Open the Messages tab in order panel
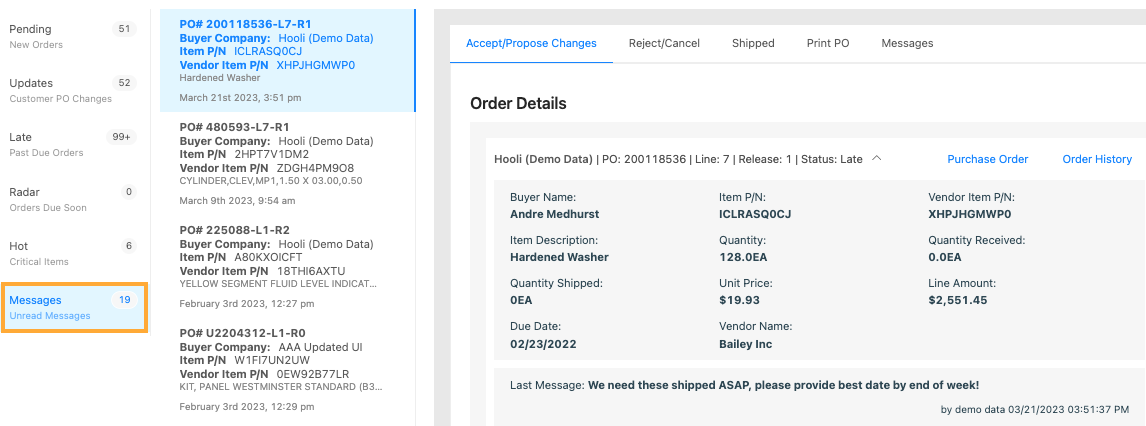This screenshot has height=426, width=1146. [907, 43]
